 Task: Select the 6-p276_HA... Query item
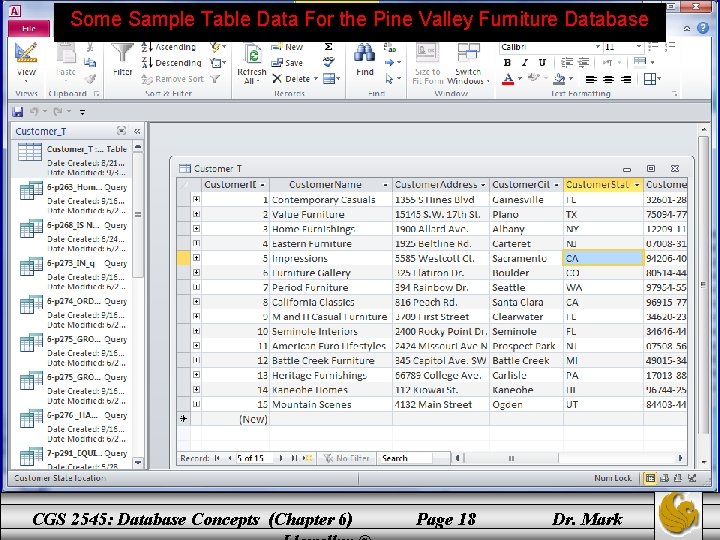tap(73, 425)
